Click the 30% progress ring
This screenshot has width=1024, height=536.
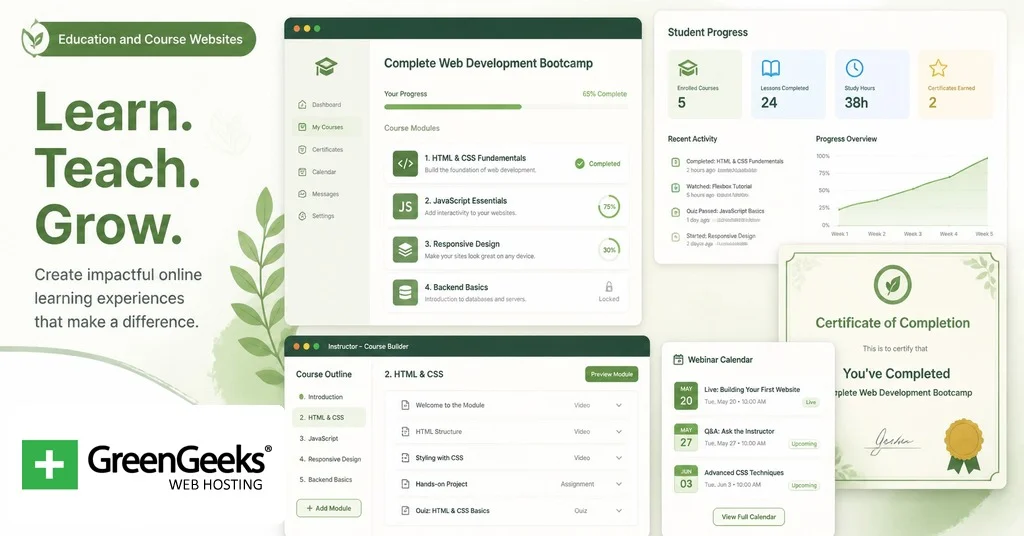[x=609, y=249]
